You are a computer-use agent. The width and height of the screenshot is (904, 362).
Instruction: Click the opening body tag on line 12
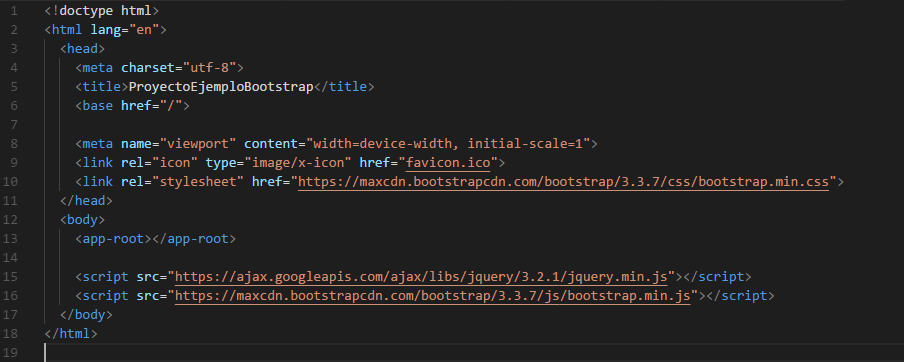click(82, 220)
